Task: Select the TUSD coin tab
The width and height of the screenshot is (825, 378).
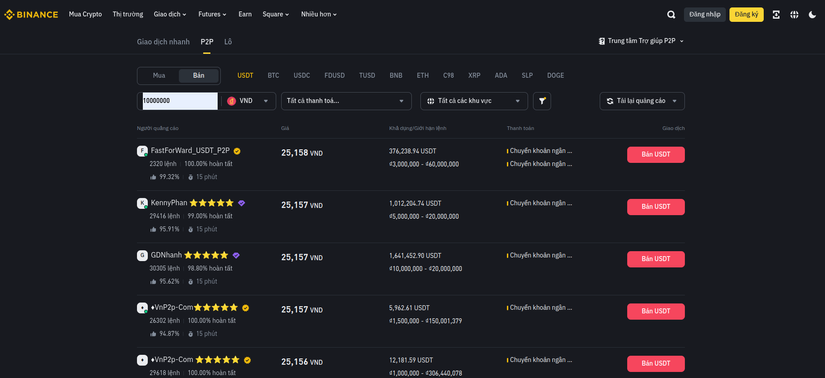Action: click(x=367, y=75)
